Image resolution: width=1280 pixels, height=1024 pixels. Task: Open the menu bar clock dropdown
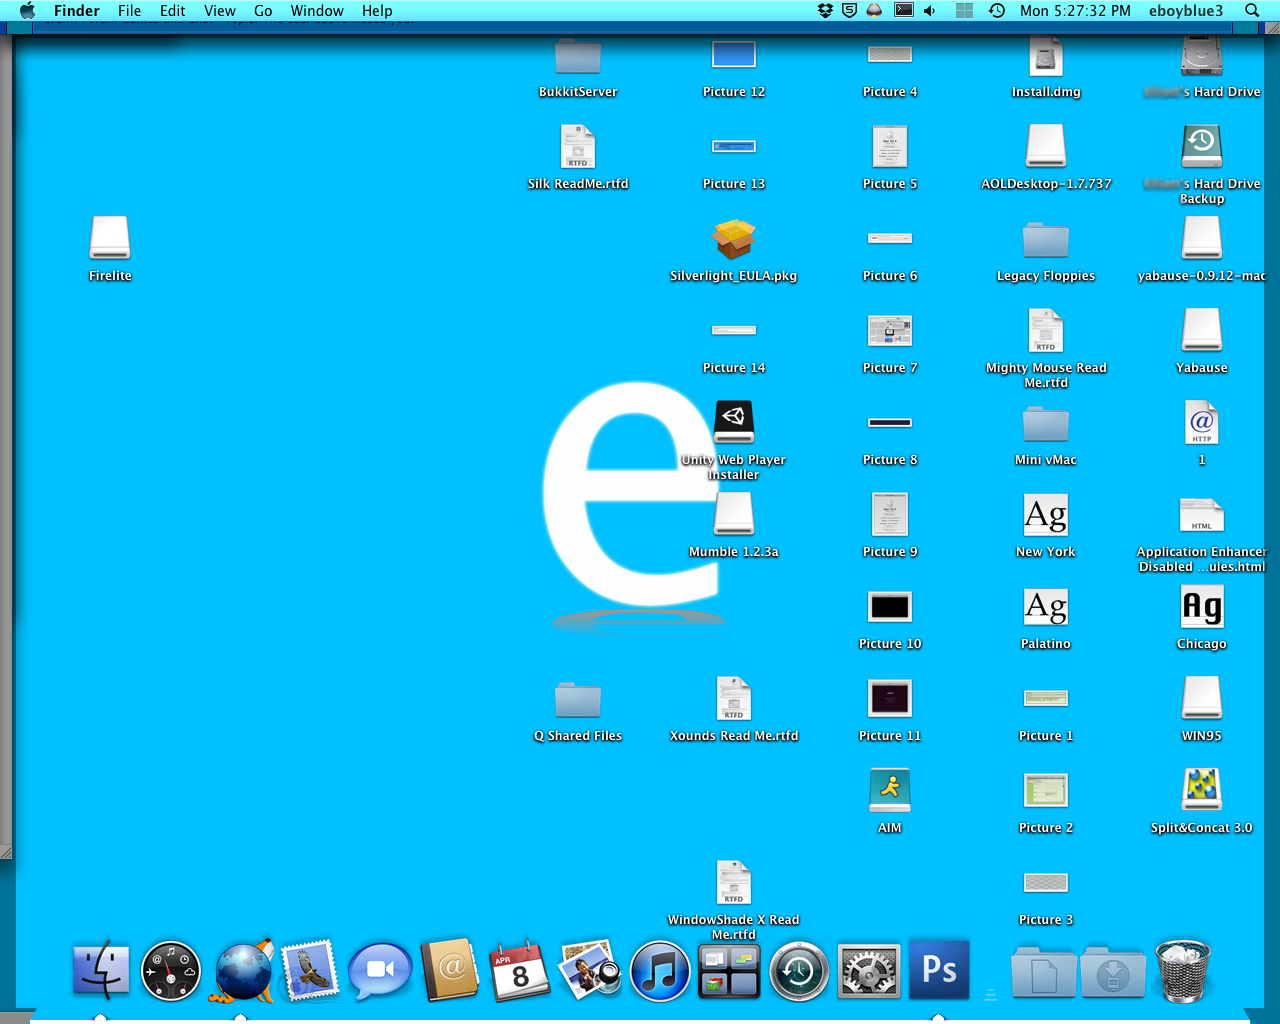click(1074, 11)
